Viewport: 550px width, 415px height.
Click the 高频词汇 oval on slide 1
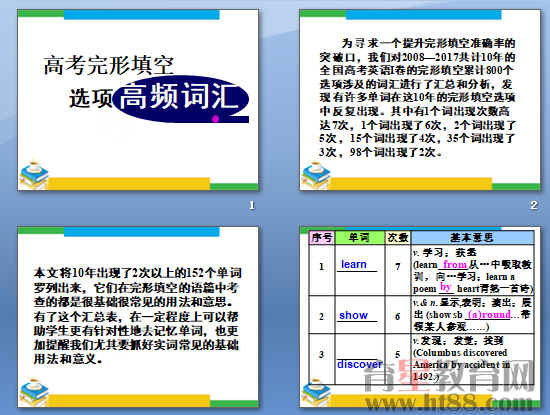tap(181, 99)
